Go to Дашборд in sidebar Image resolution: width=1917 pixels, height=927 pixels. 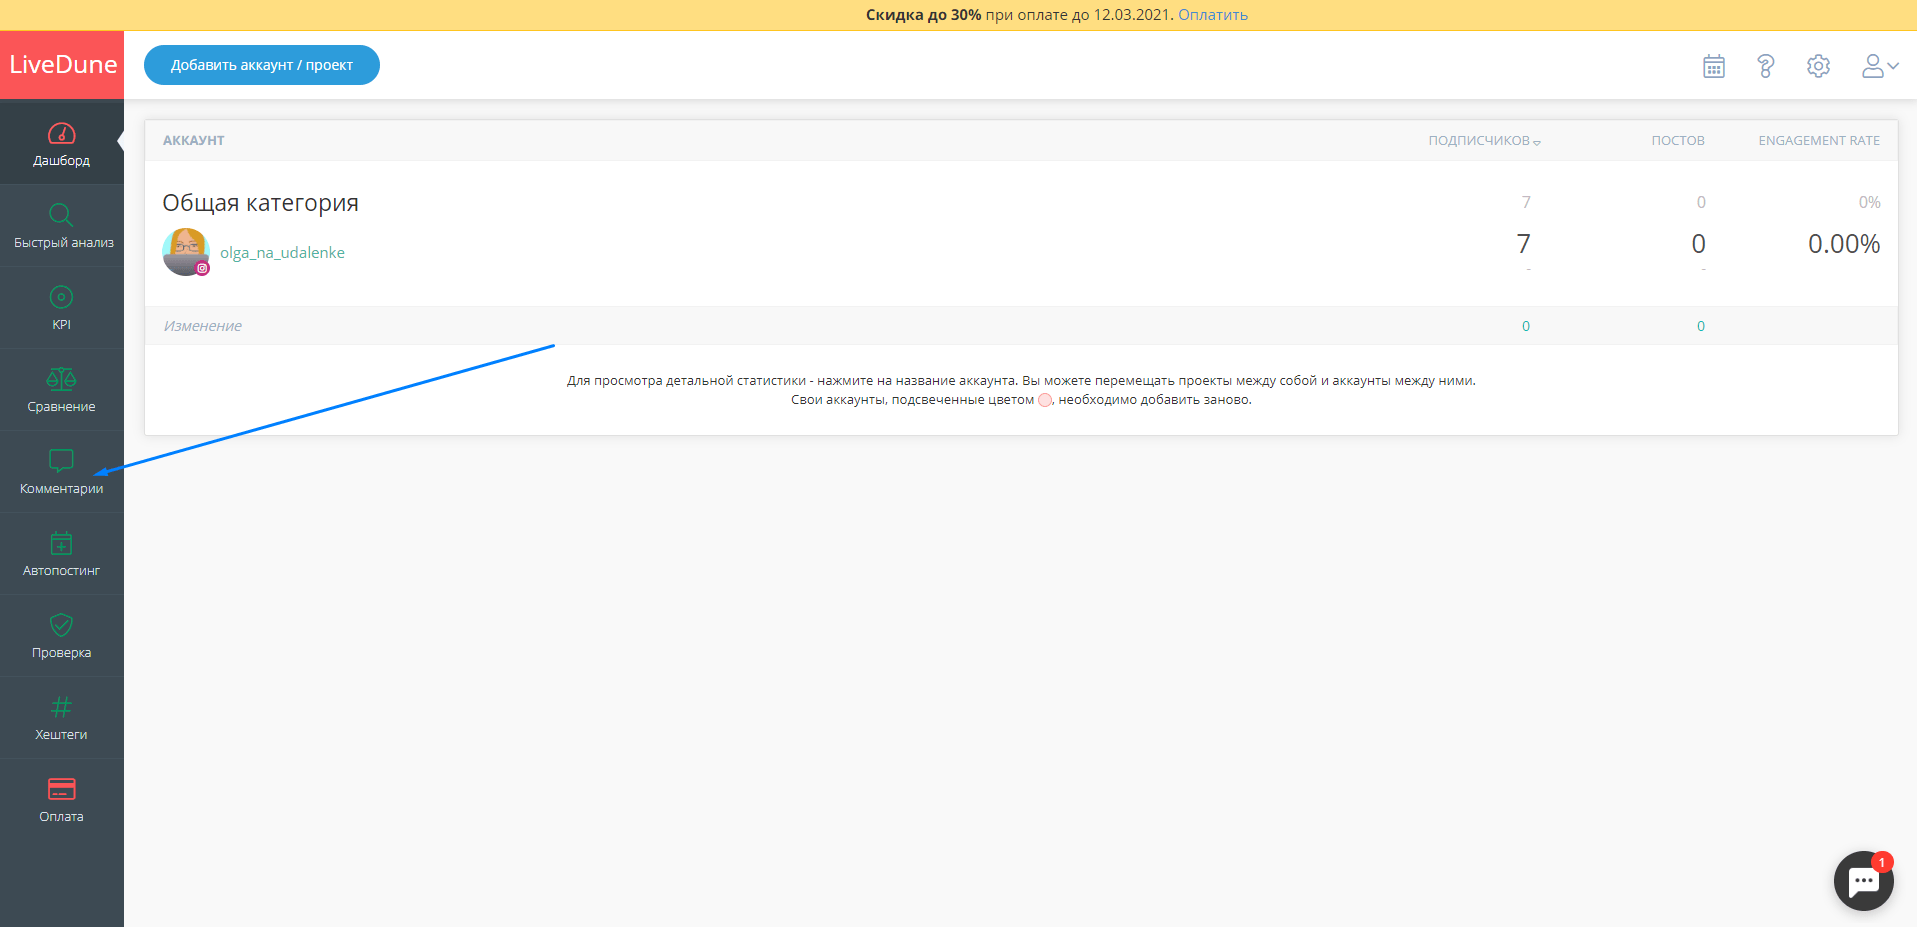[x=62, y=144]
